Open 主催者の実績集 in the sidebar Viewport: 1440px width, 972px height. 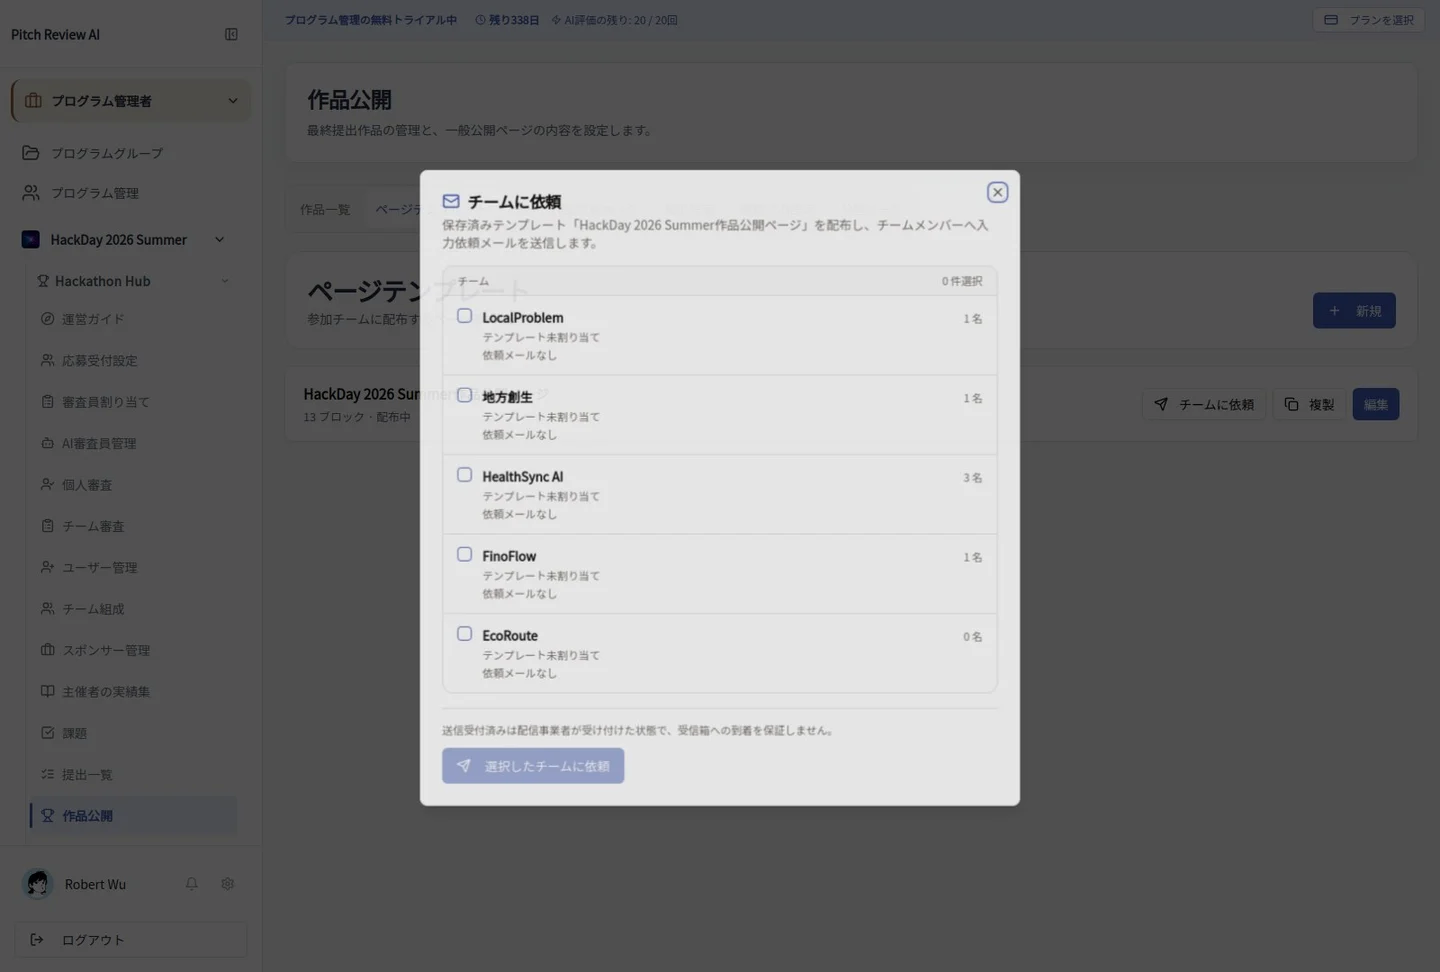[x=134, y=692]
